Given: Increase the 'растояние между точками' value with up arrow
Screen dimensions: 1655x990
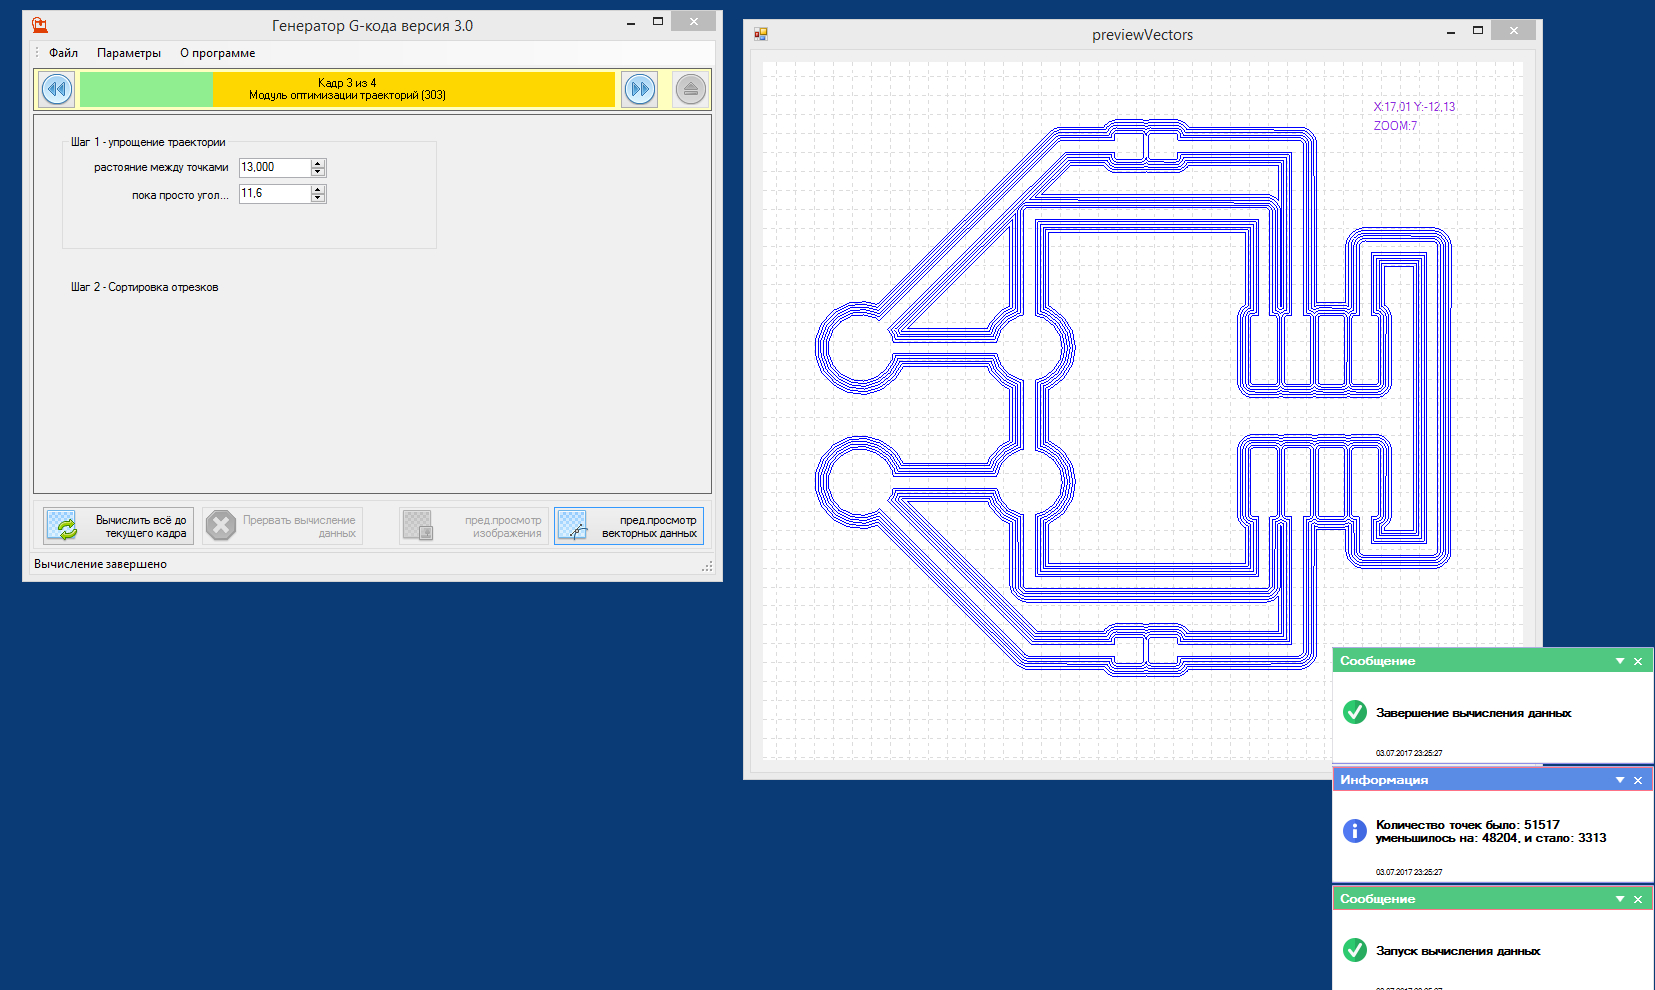Looking at the screenshot, I should click(318, 163).
